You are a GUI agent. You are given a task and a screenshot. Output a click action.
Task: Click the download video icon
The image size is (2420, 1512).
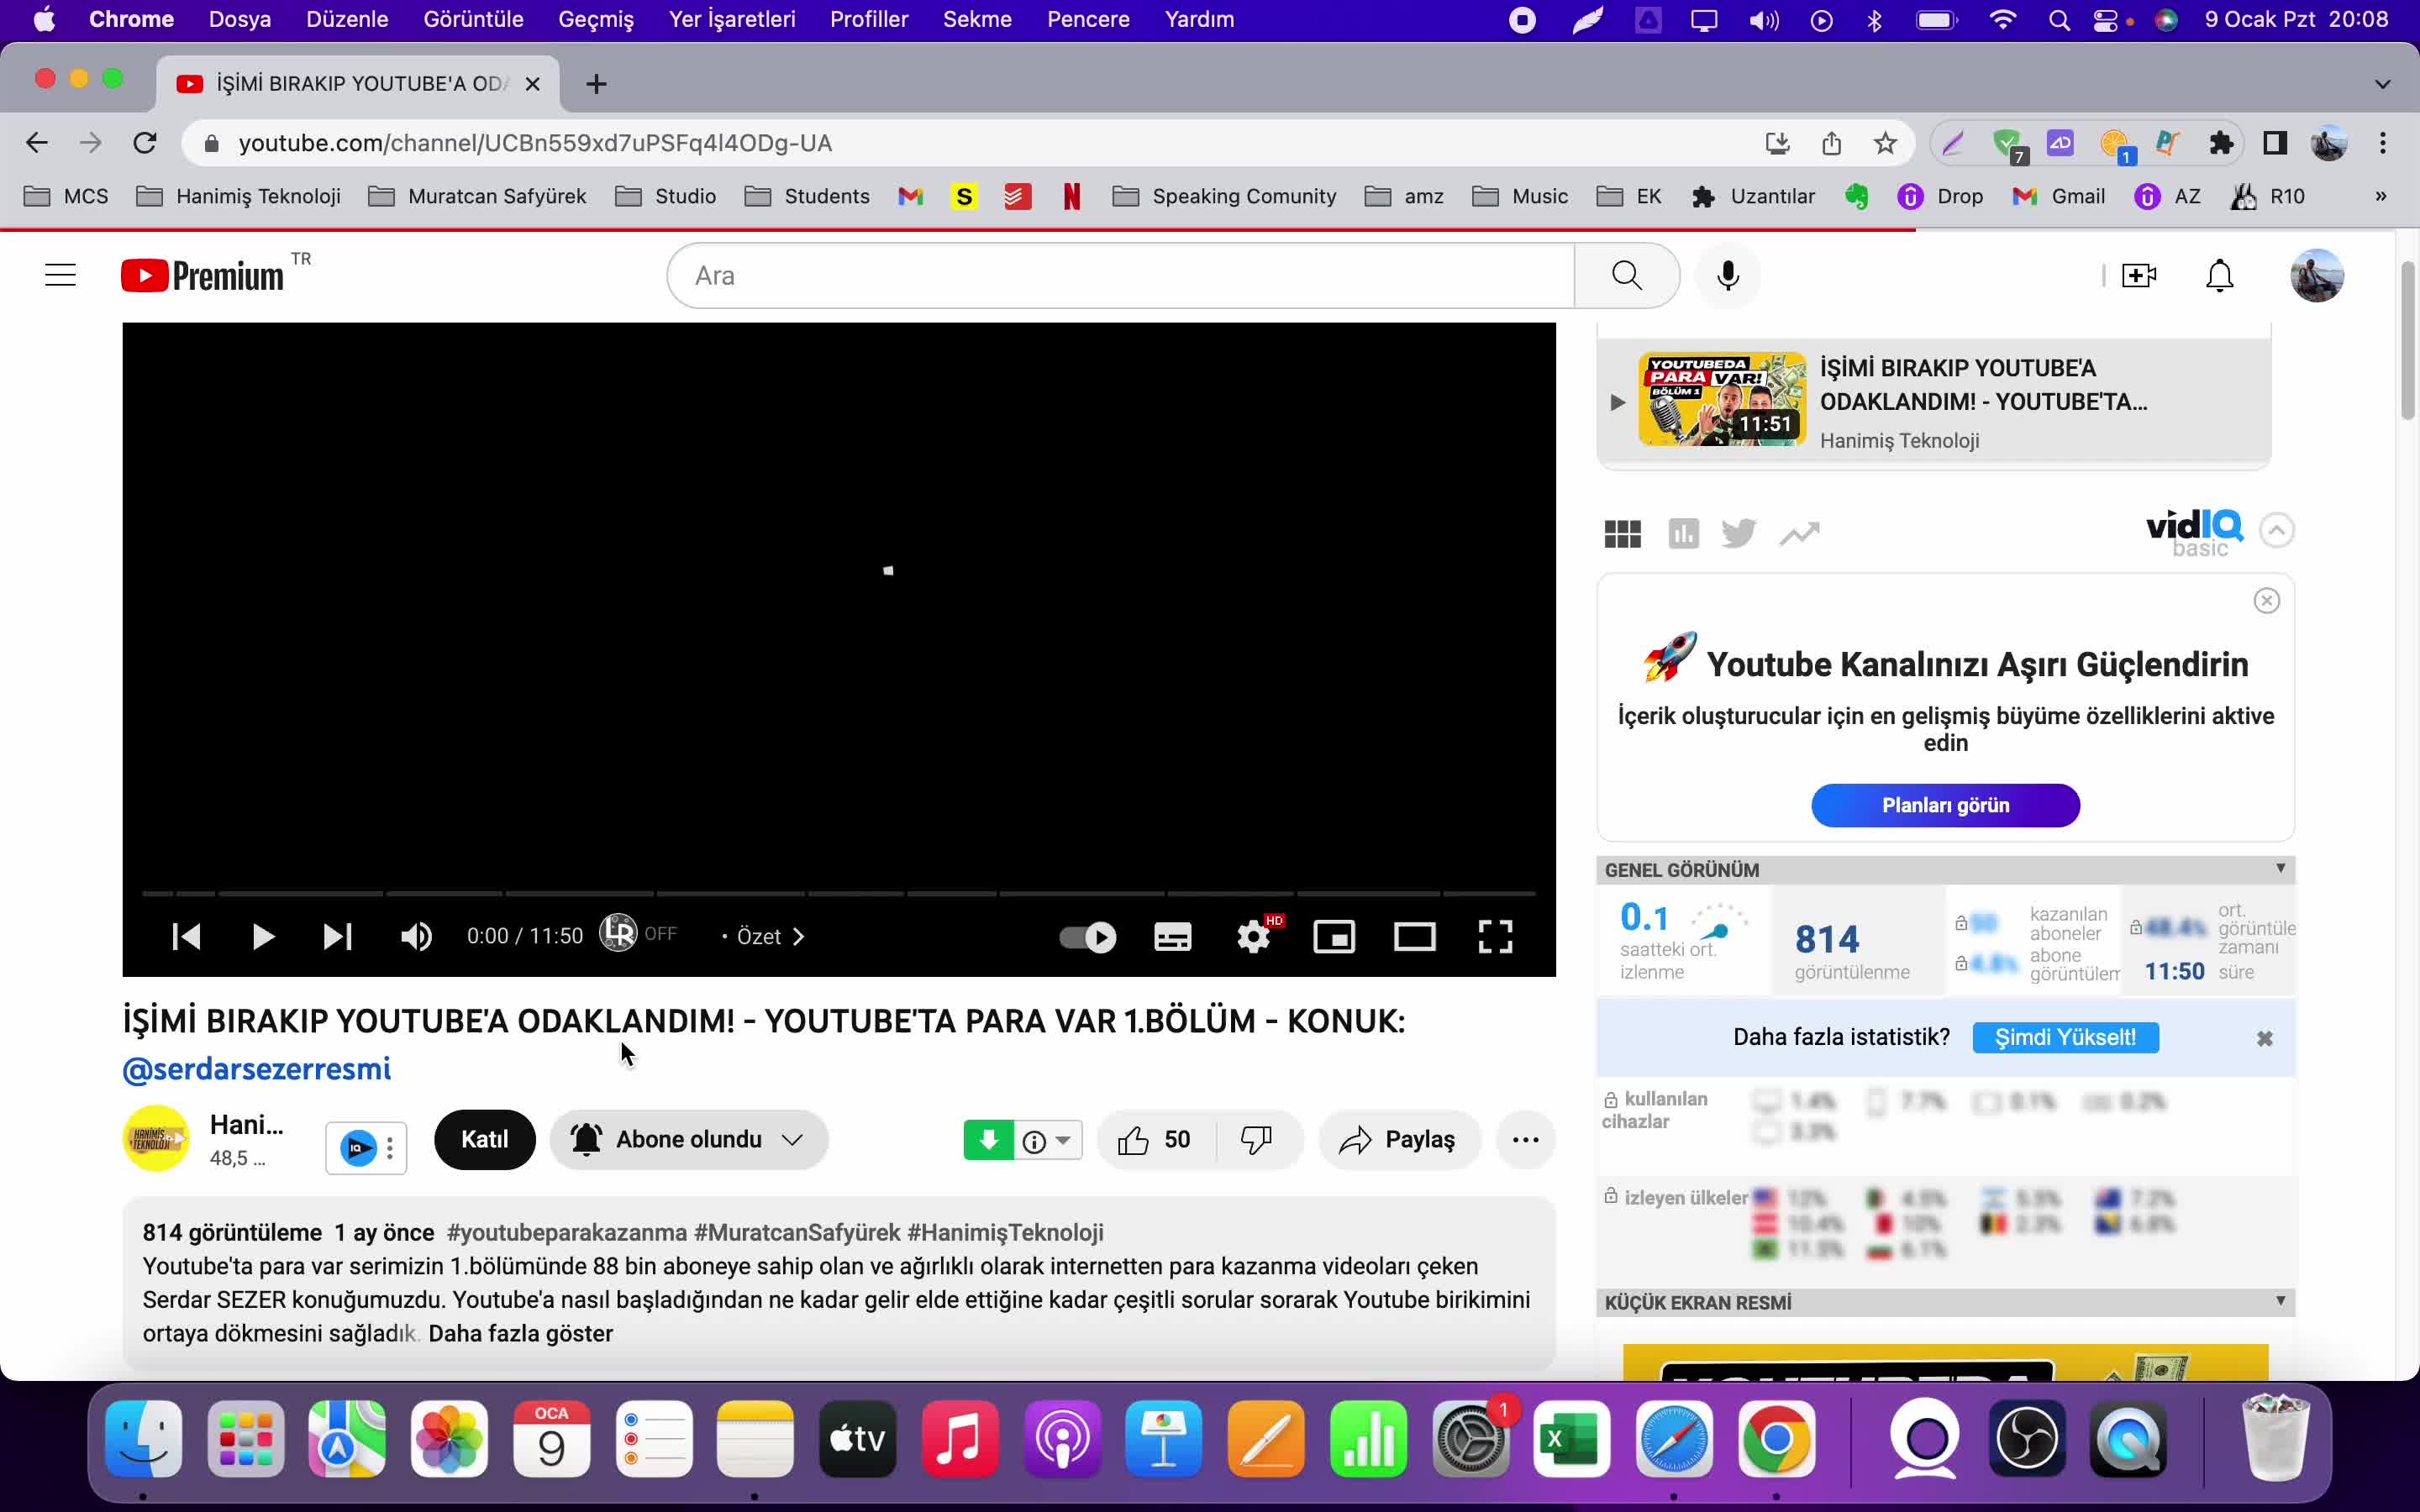point(988,1139)
